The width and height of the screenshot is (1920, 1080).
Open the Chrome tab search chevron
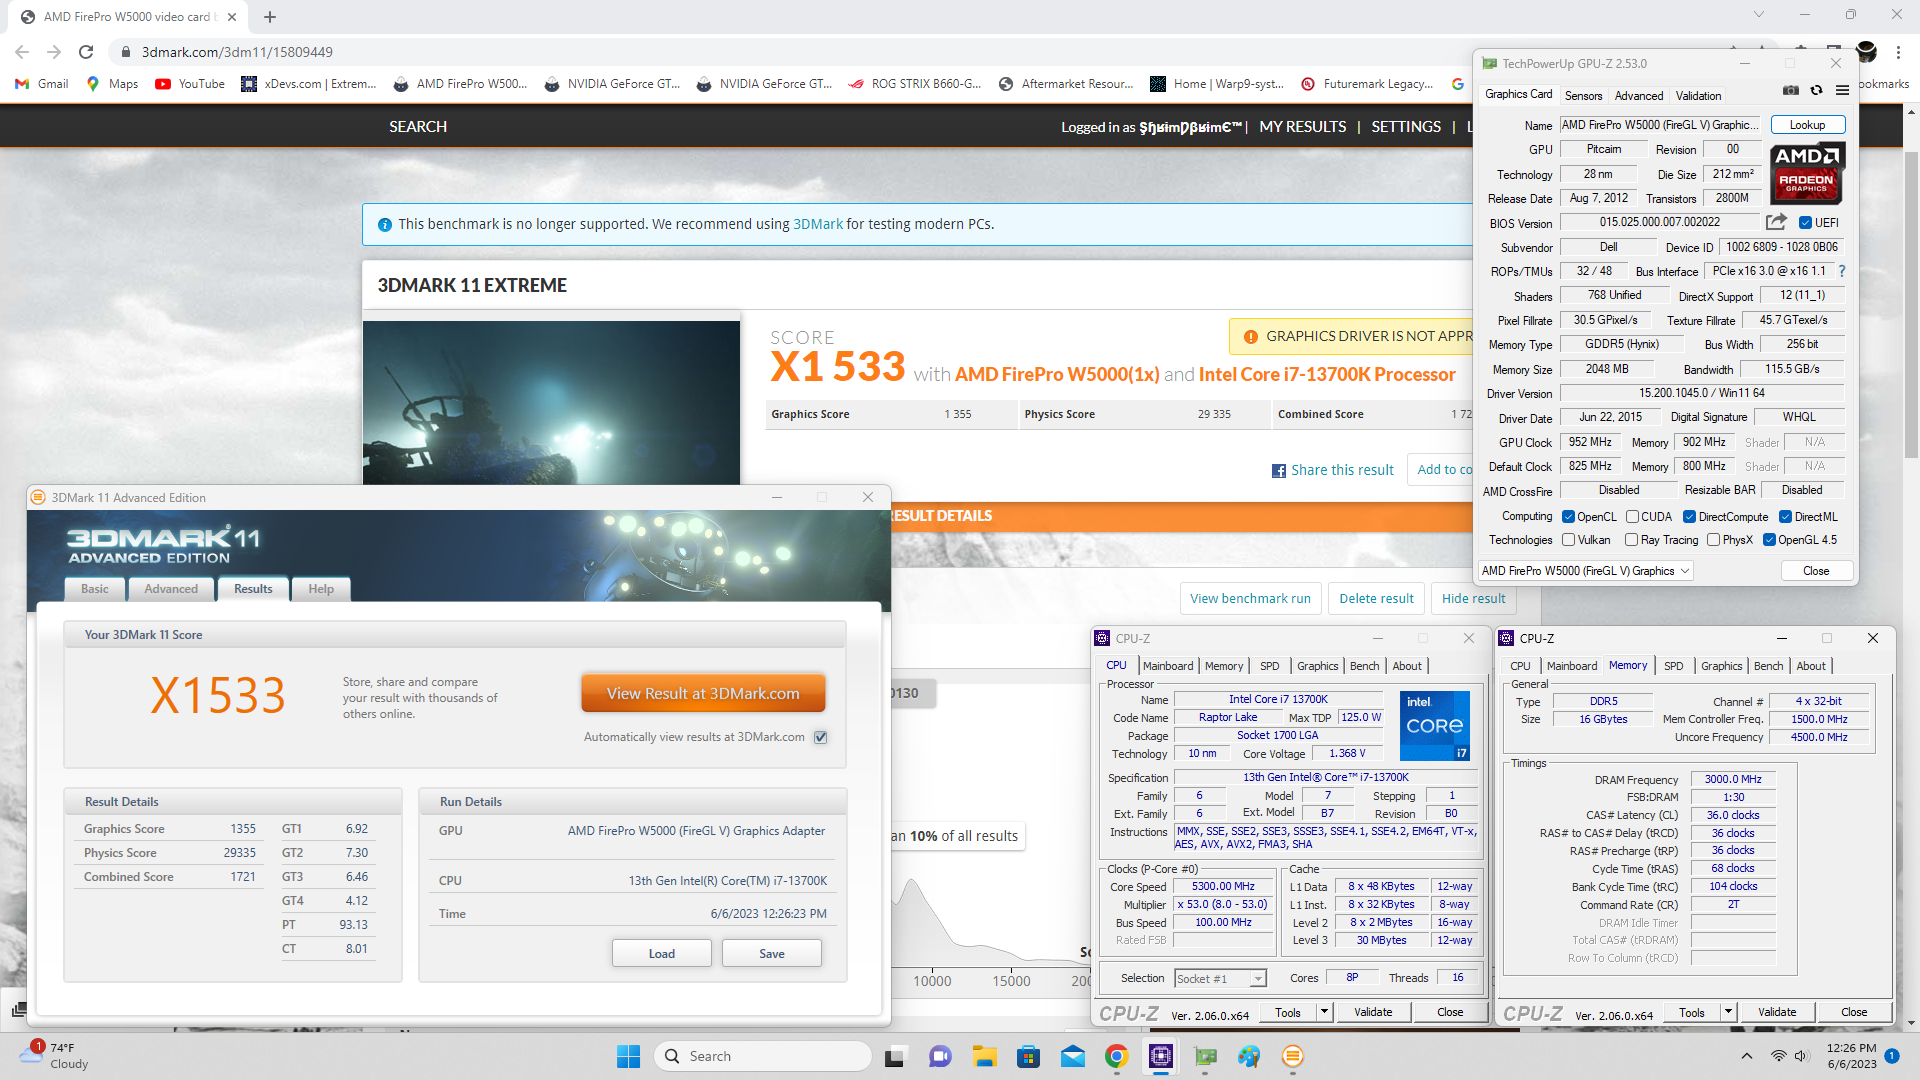pos(1759,15)
